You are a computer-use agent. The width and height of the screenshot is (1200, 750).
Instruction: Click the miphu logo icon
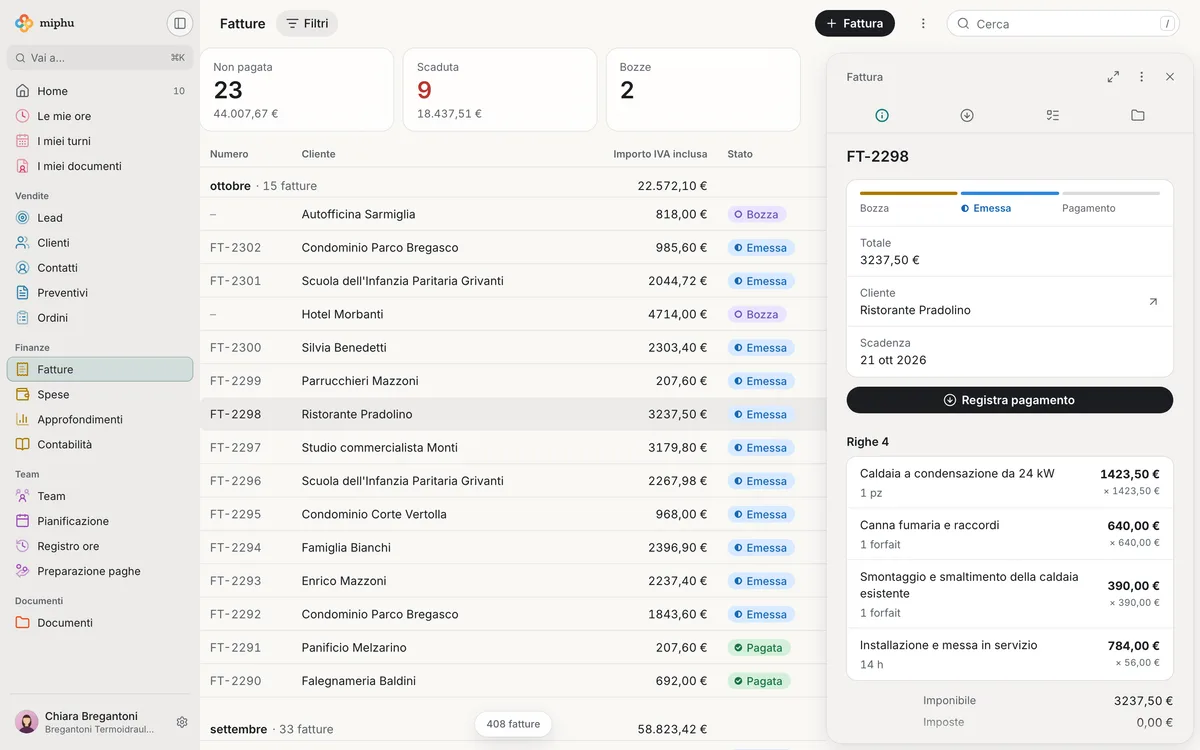point(24,23)
